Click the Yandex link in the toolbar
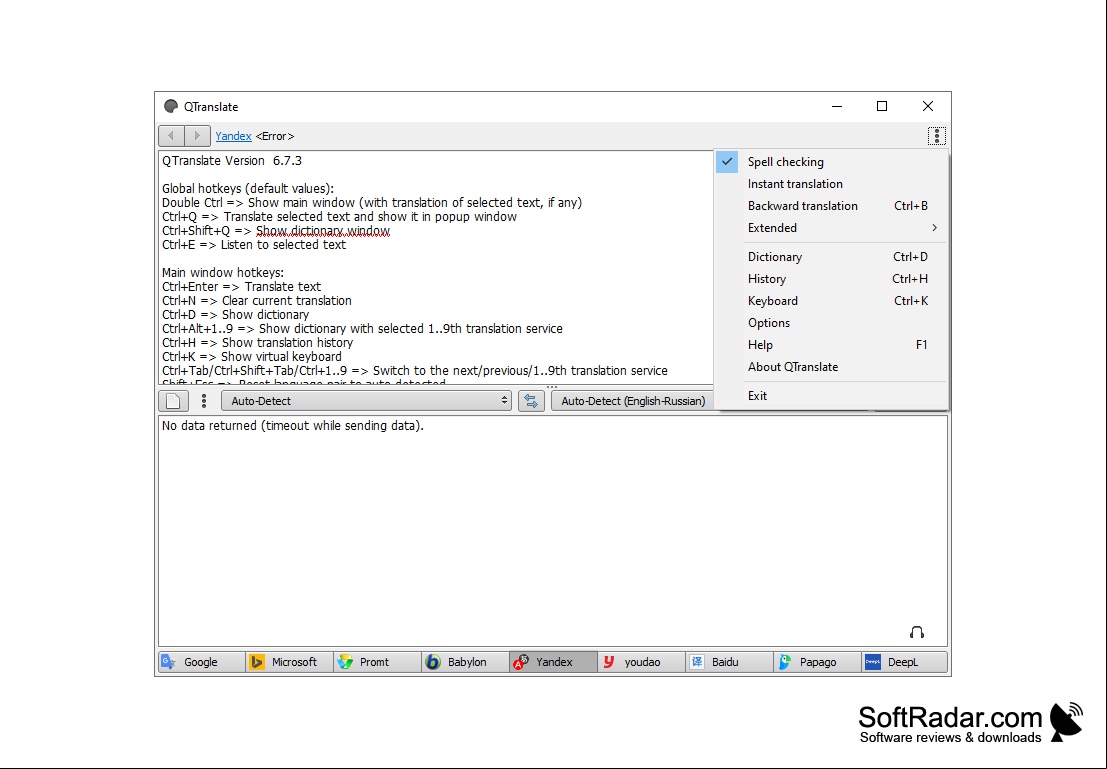 [x=233, y=136]
